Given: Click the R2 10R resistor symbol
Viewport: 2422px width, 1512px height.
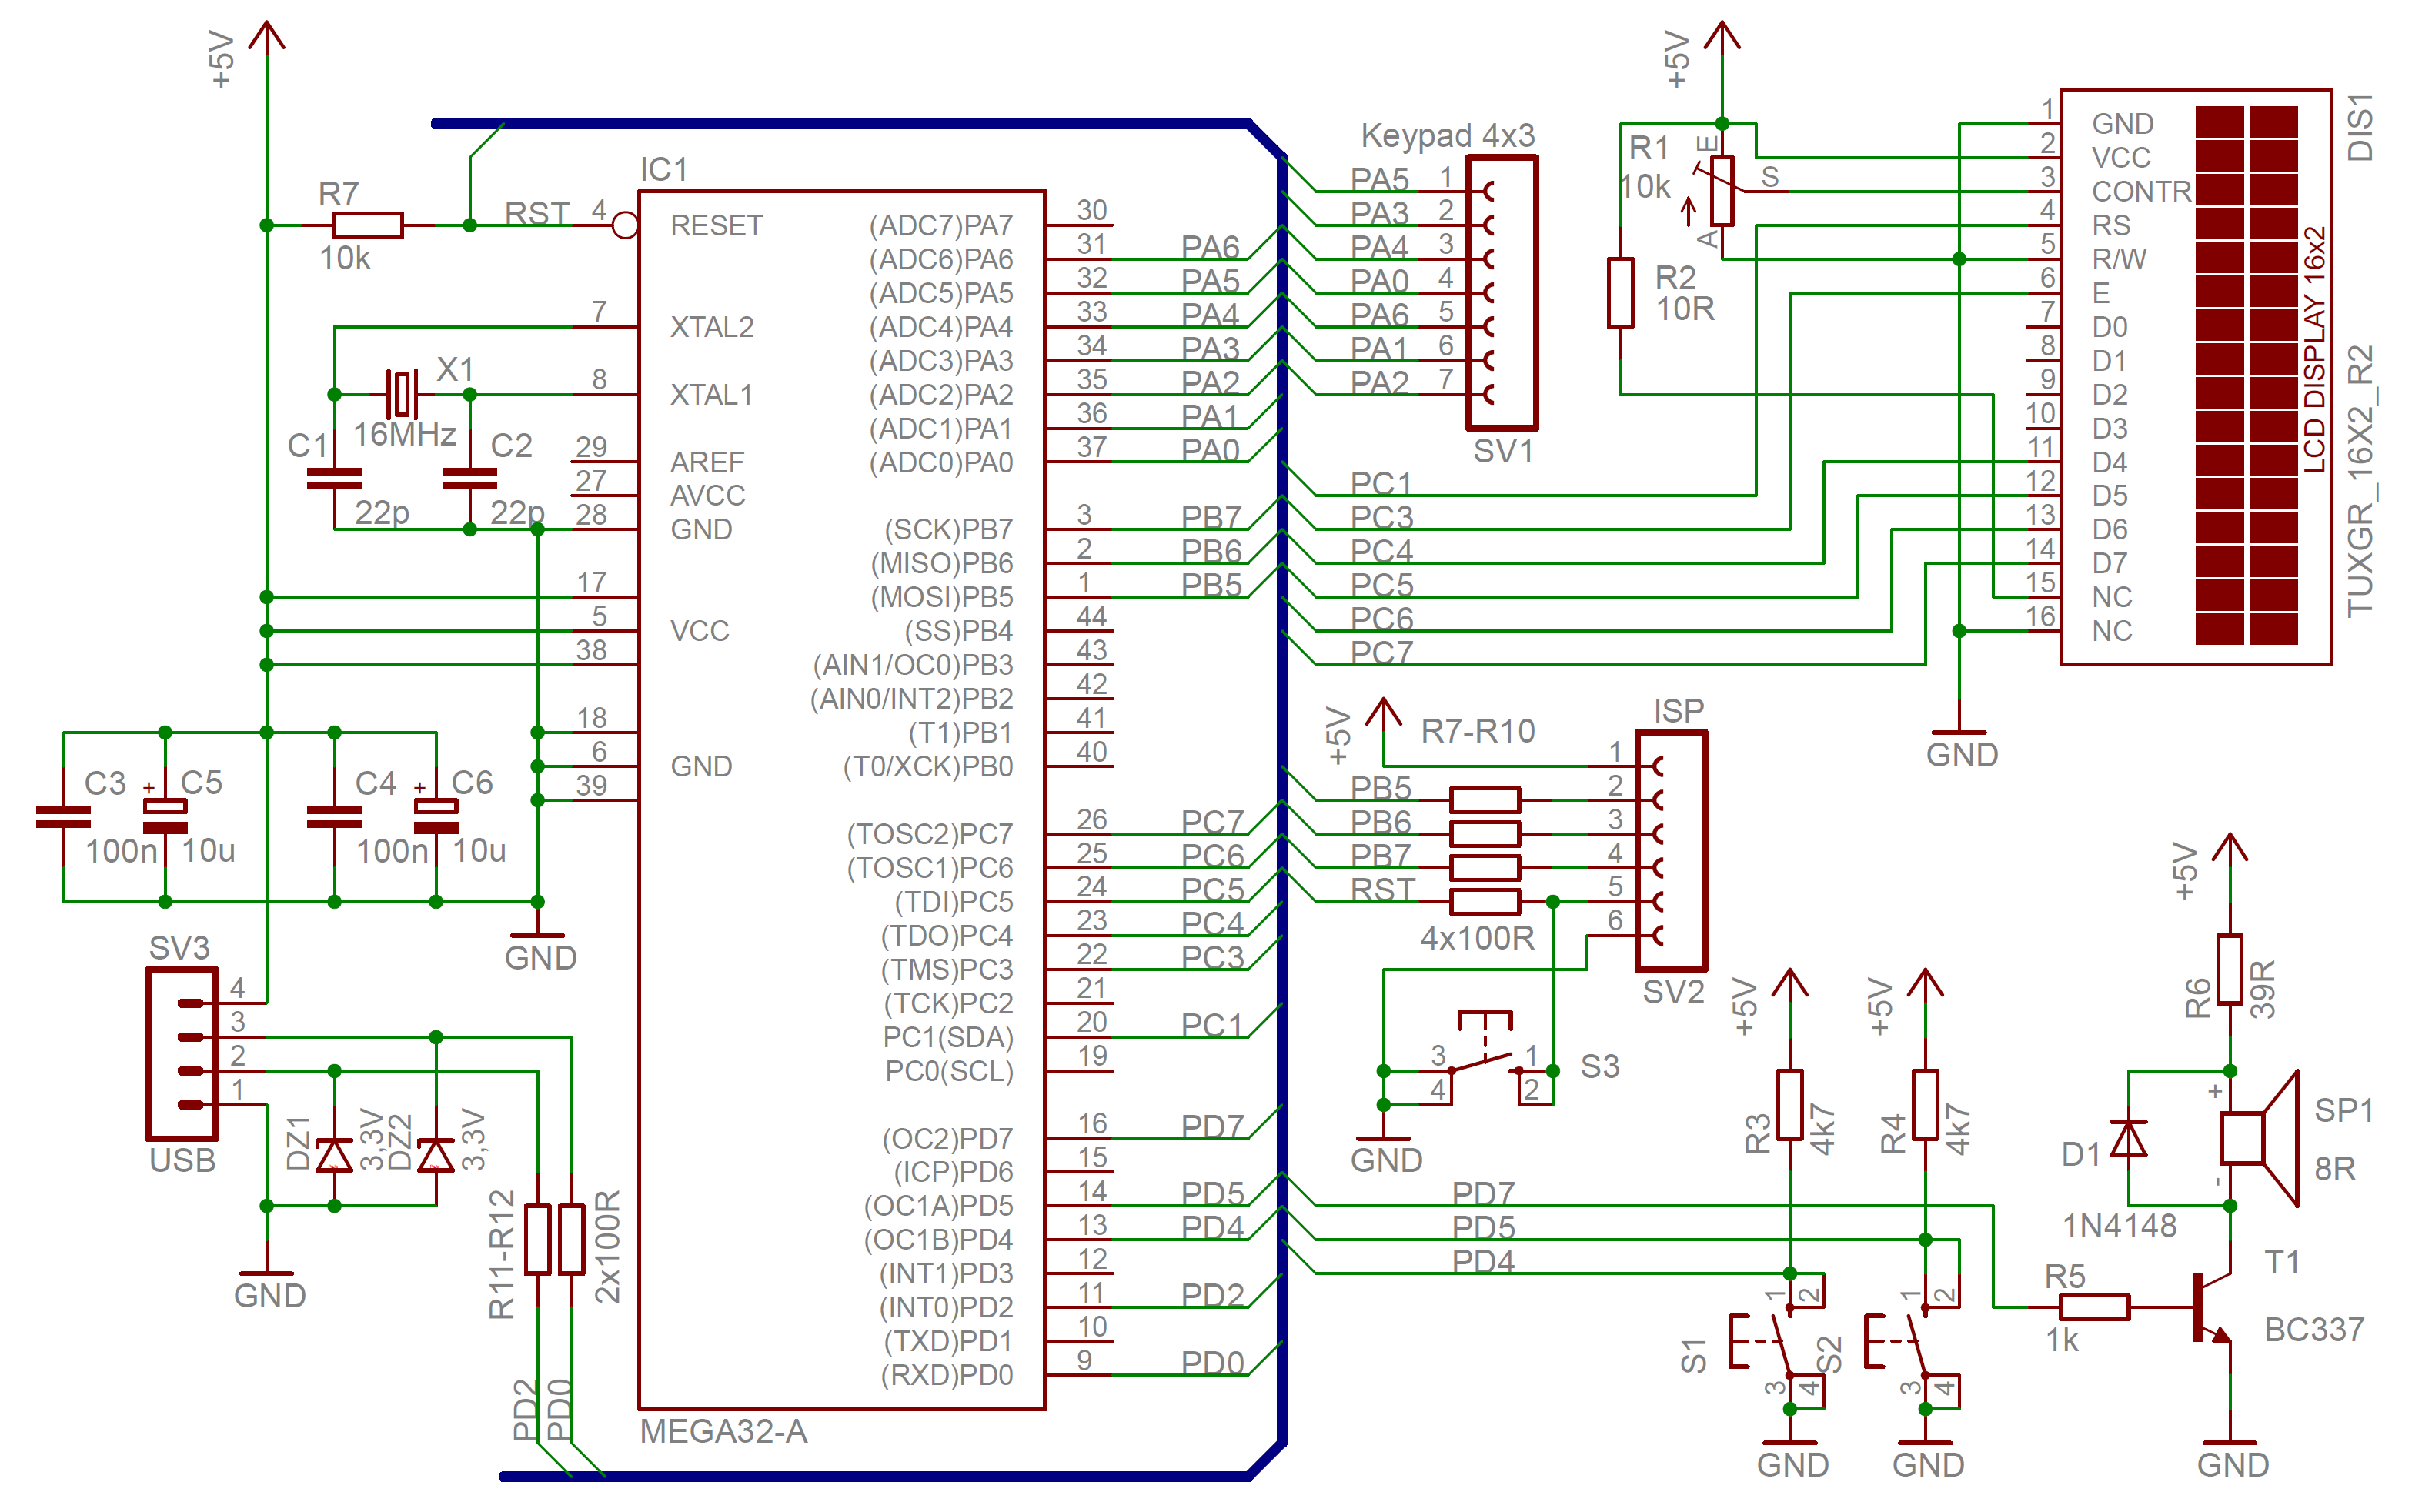Looking at the screenshot, I should pyautogui.click(x=1621, y=292).
